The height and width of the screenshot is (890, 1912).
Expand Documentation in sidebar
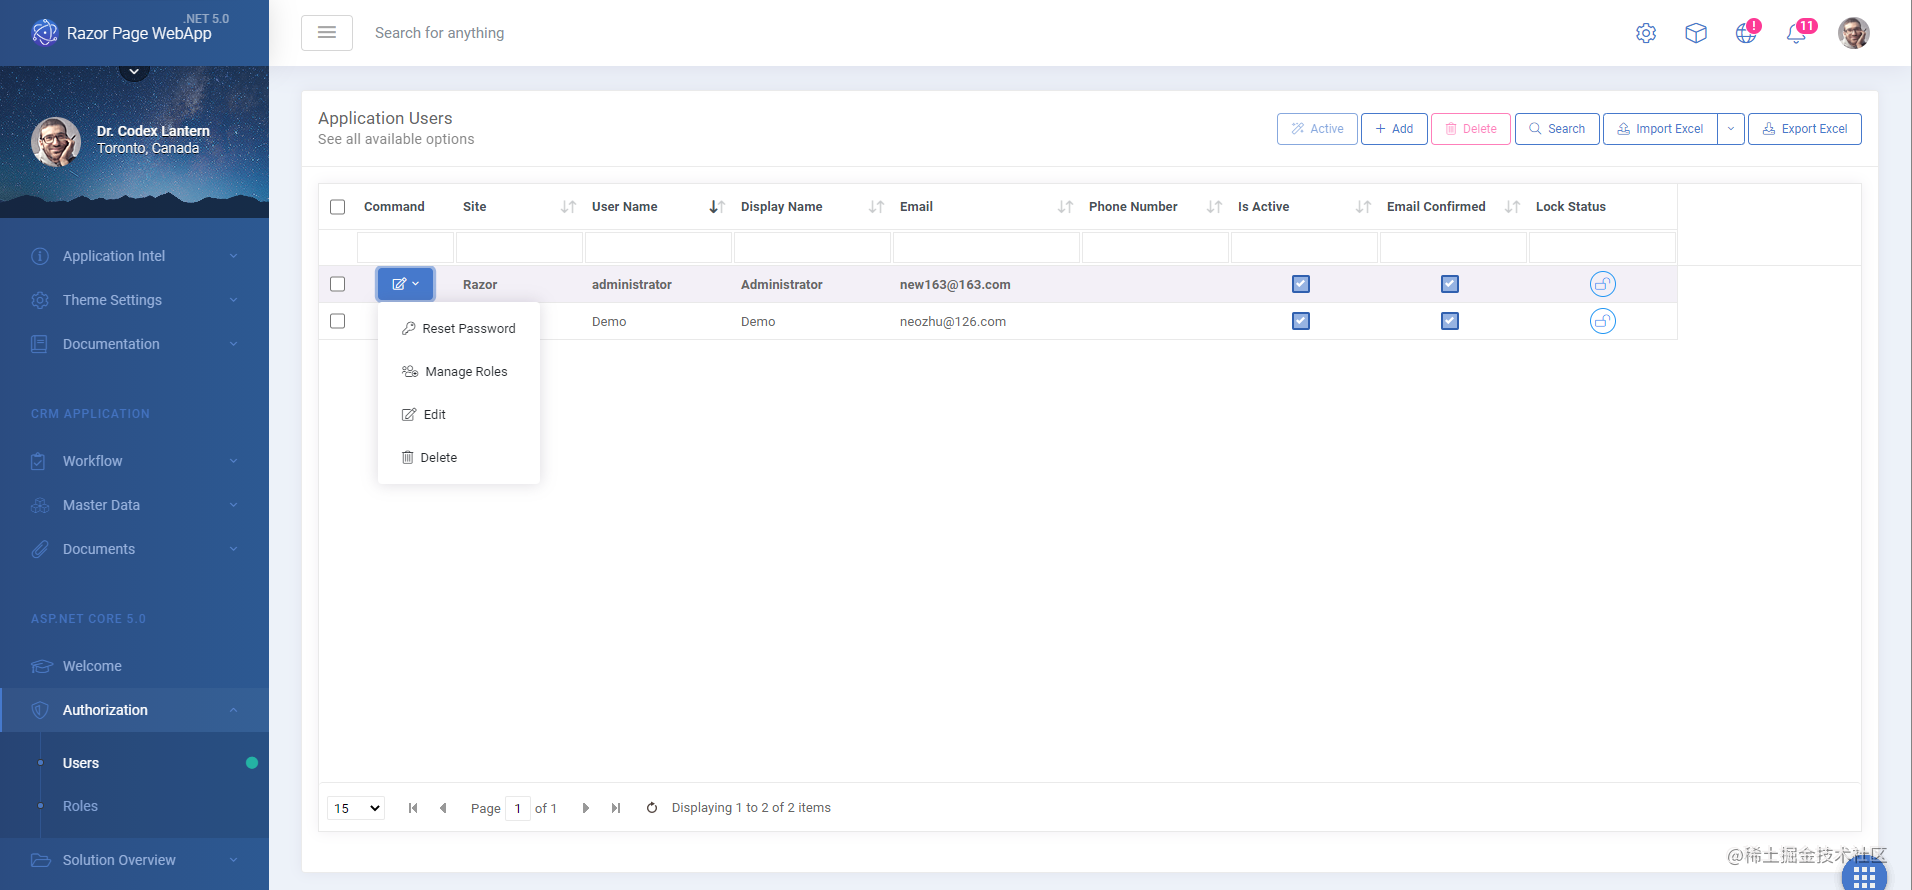pos(134,344)
